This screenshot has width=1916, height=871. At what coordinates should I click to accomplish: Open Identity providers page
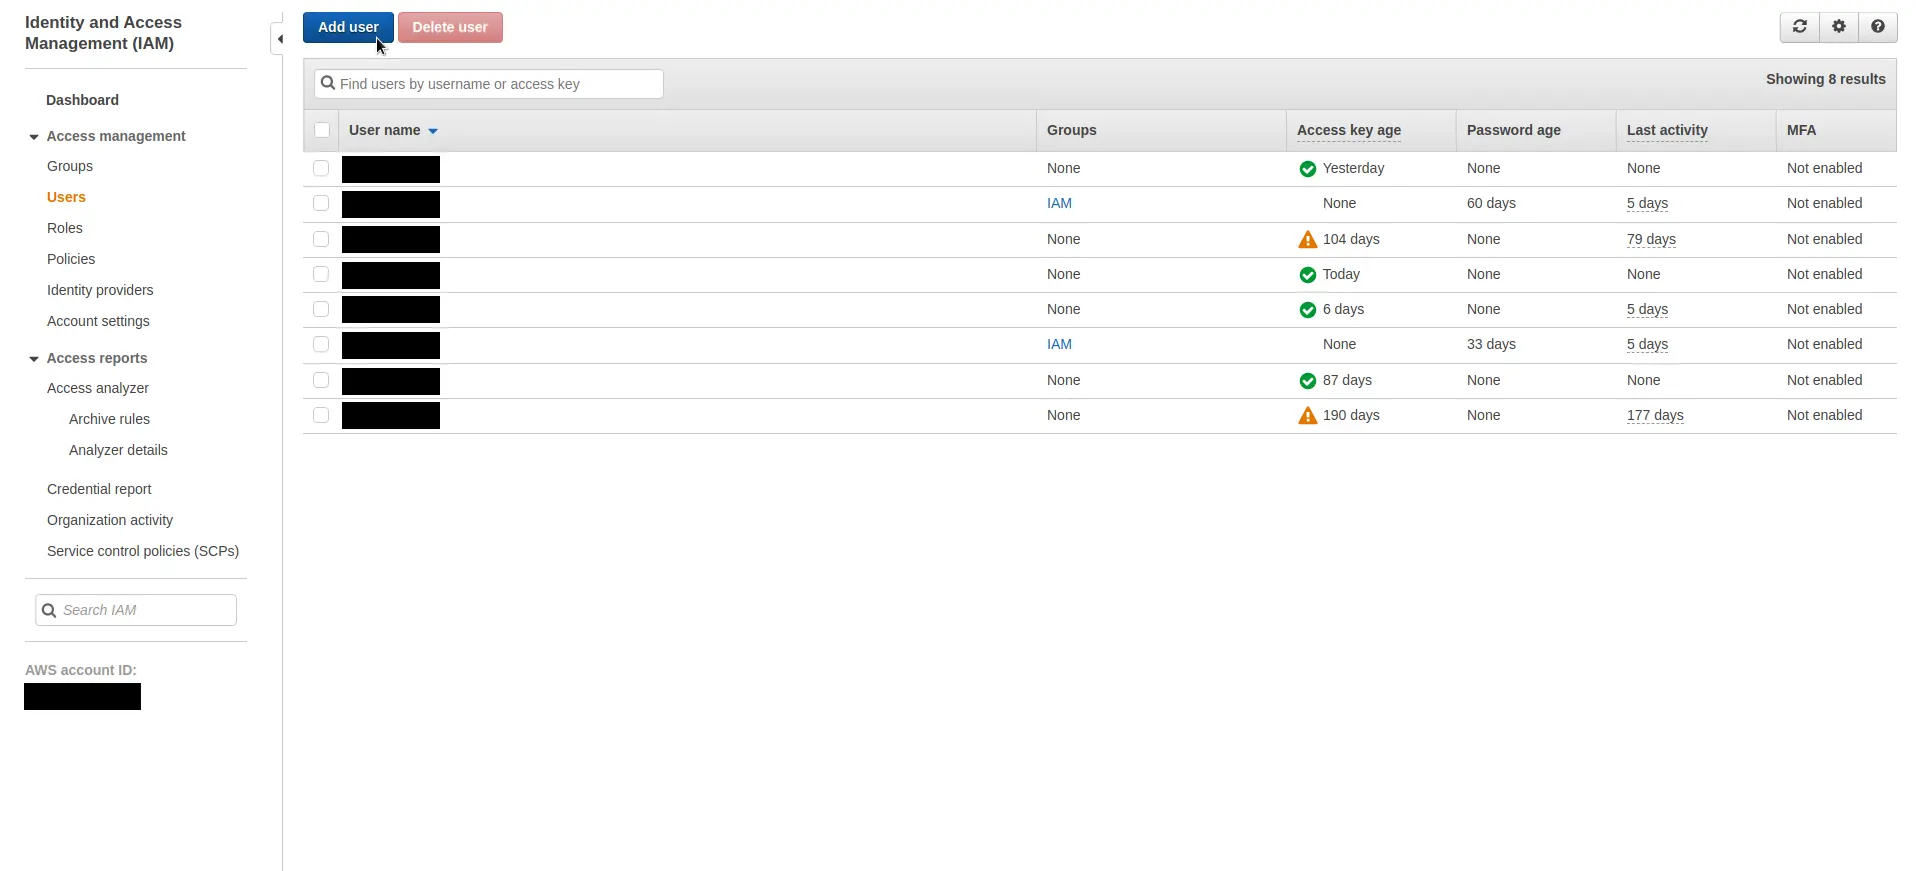[x=100, y=290]
